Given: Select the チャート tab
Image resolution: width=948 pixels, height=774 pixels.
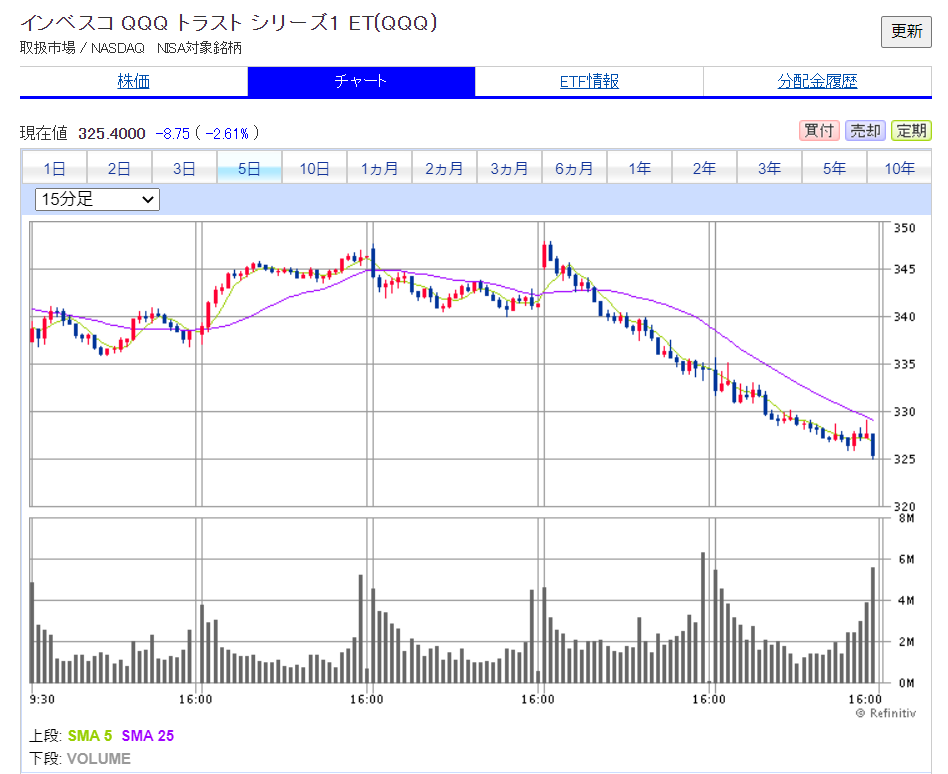Looking at the screenshot, I should tap(361, 81).
